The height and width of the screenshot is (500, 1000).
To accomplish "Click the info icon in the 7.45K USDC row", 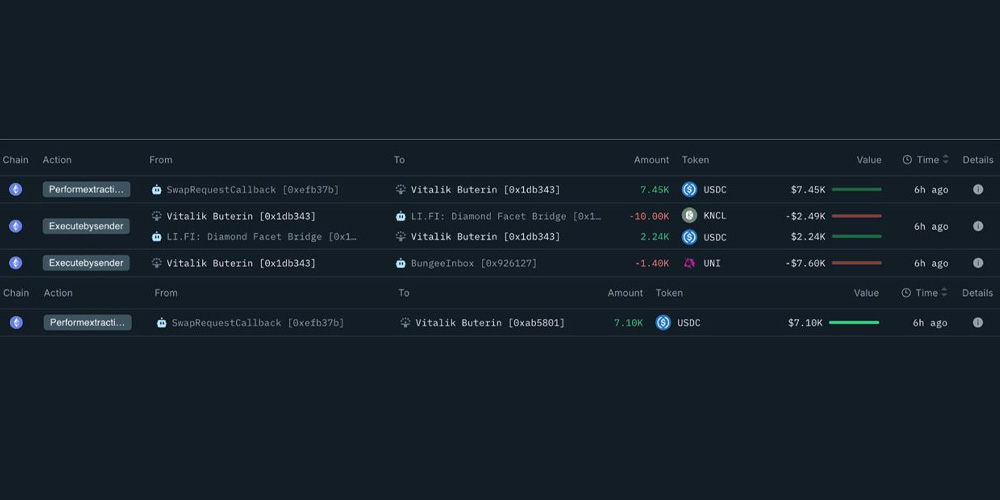I will [x=977, y=190].
